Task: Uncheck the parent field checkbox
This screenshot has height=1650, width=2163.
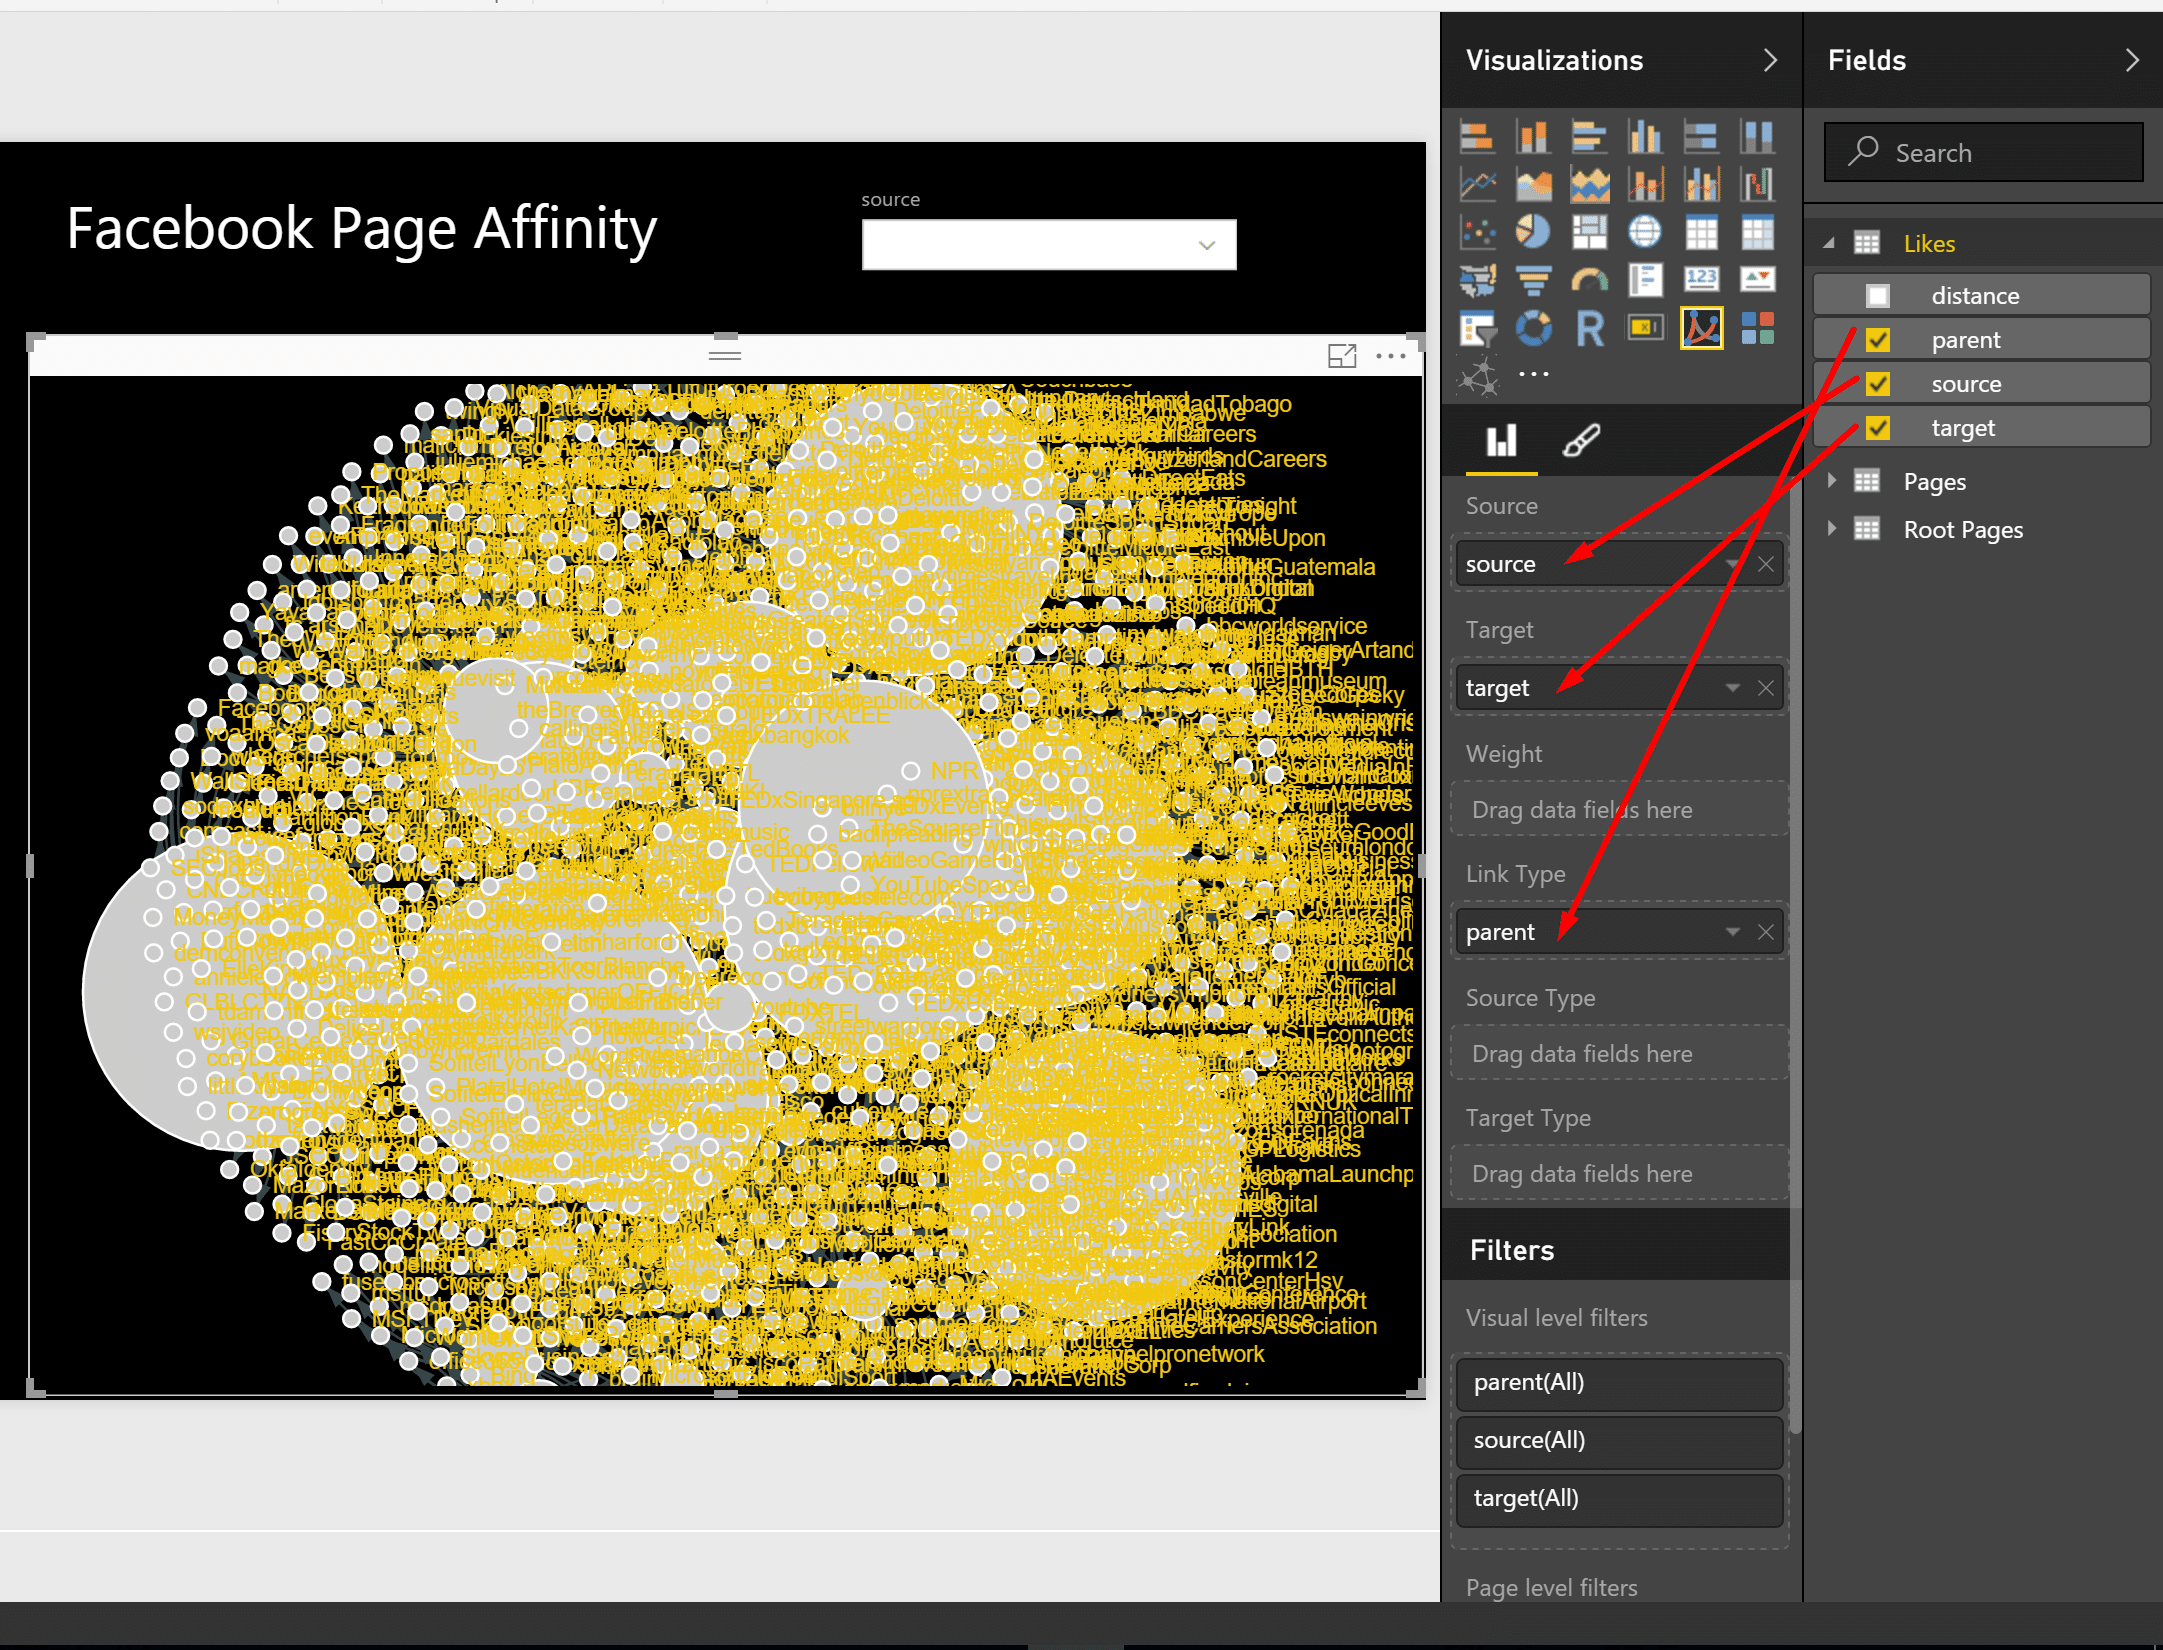Action: click(x=1878, y=340)
